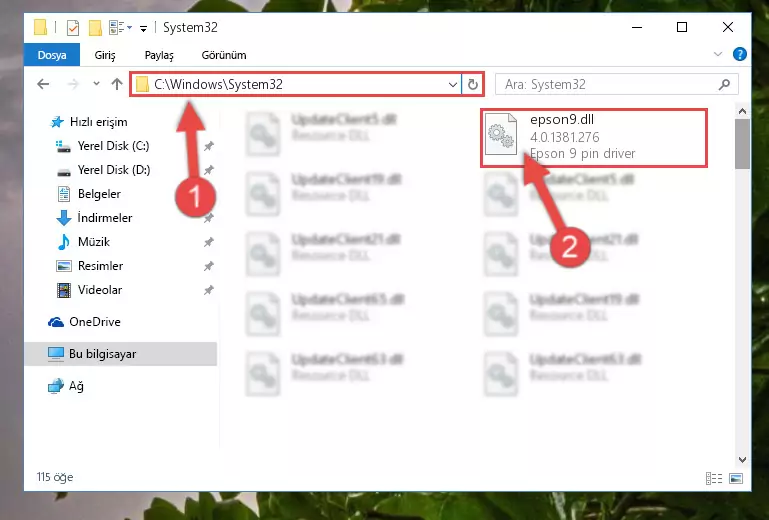Select OneDrive in navigation pane
Viewport: 769px width, 520px height.
tap(95, 322)
